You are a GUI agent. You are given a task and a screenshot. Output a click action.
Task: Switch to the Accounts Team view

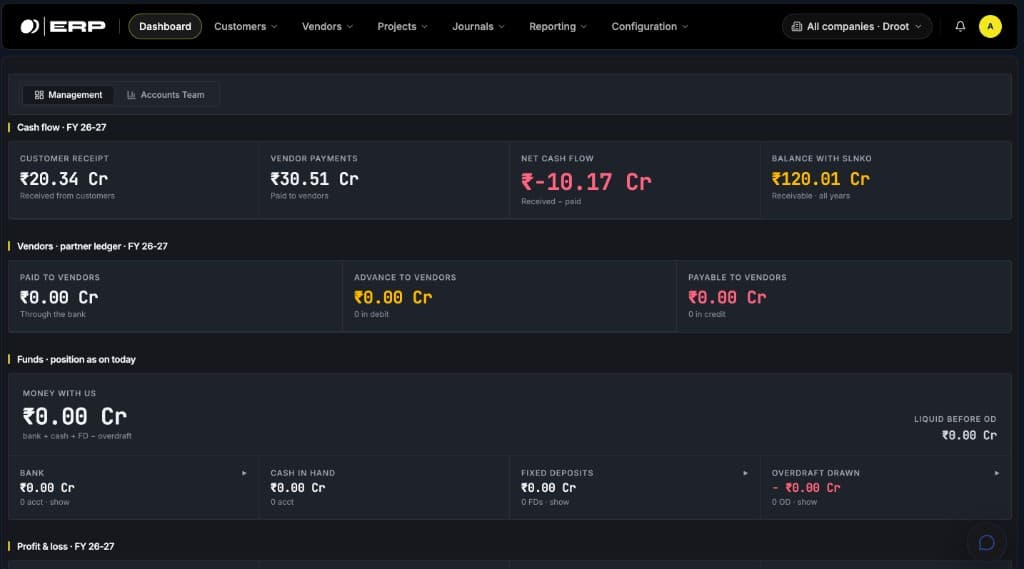[x=166, y=95]
